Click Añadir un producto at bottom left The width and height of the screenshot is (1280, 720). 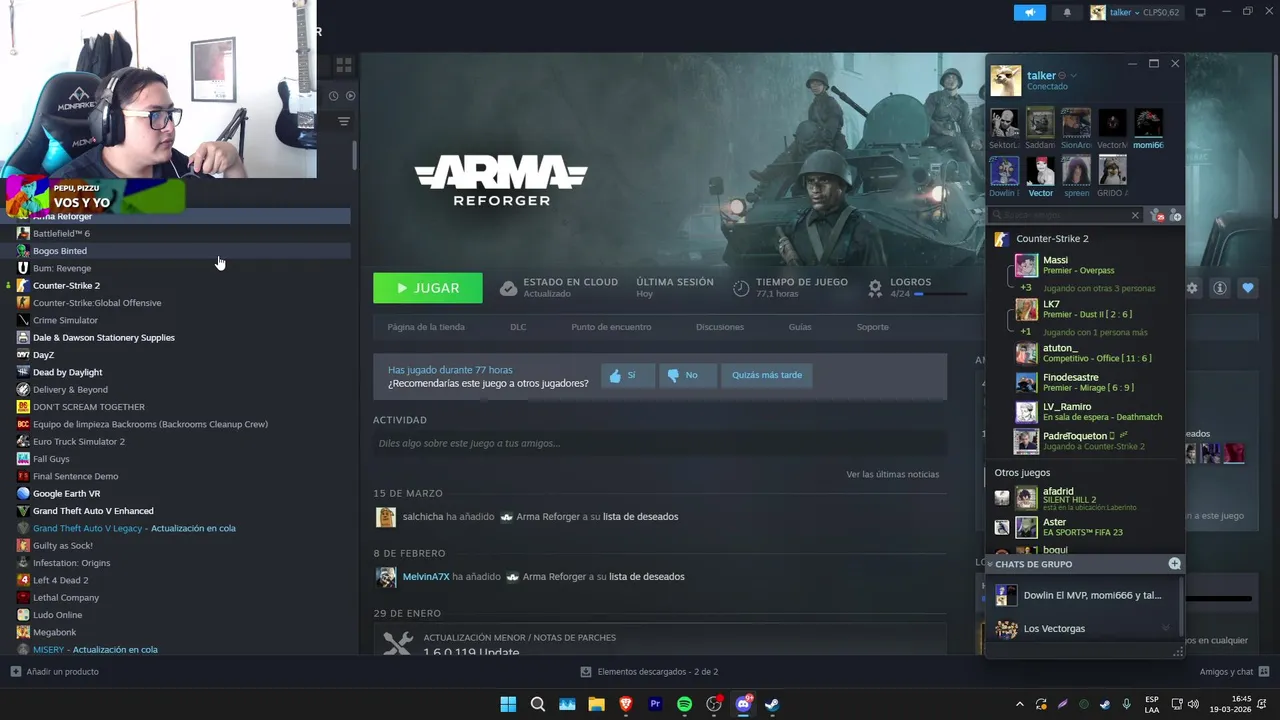pyautogui.click(x=55, y=672)
